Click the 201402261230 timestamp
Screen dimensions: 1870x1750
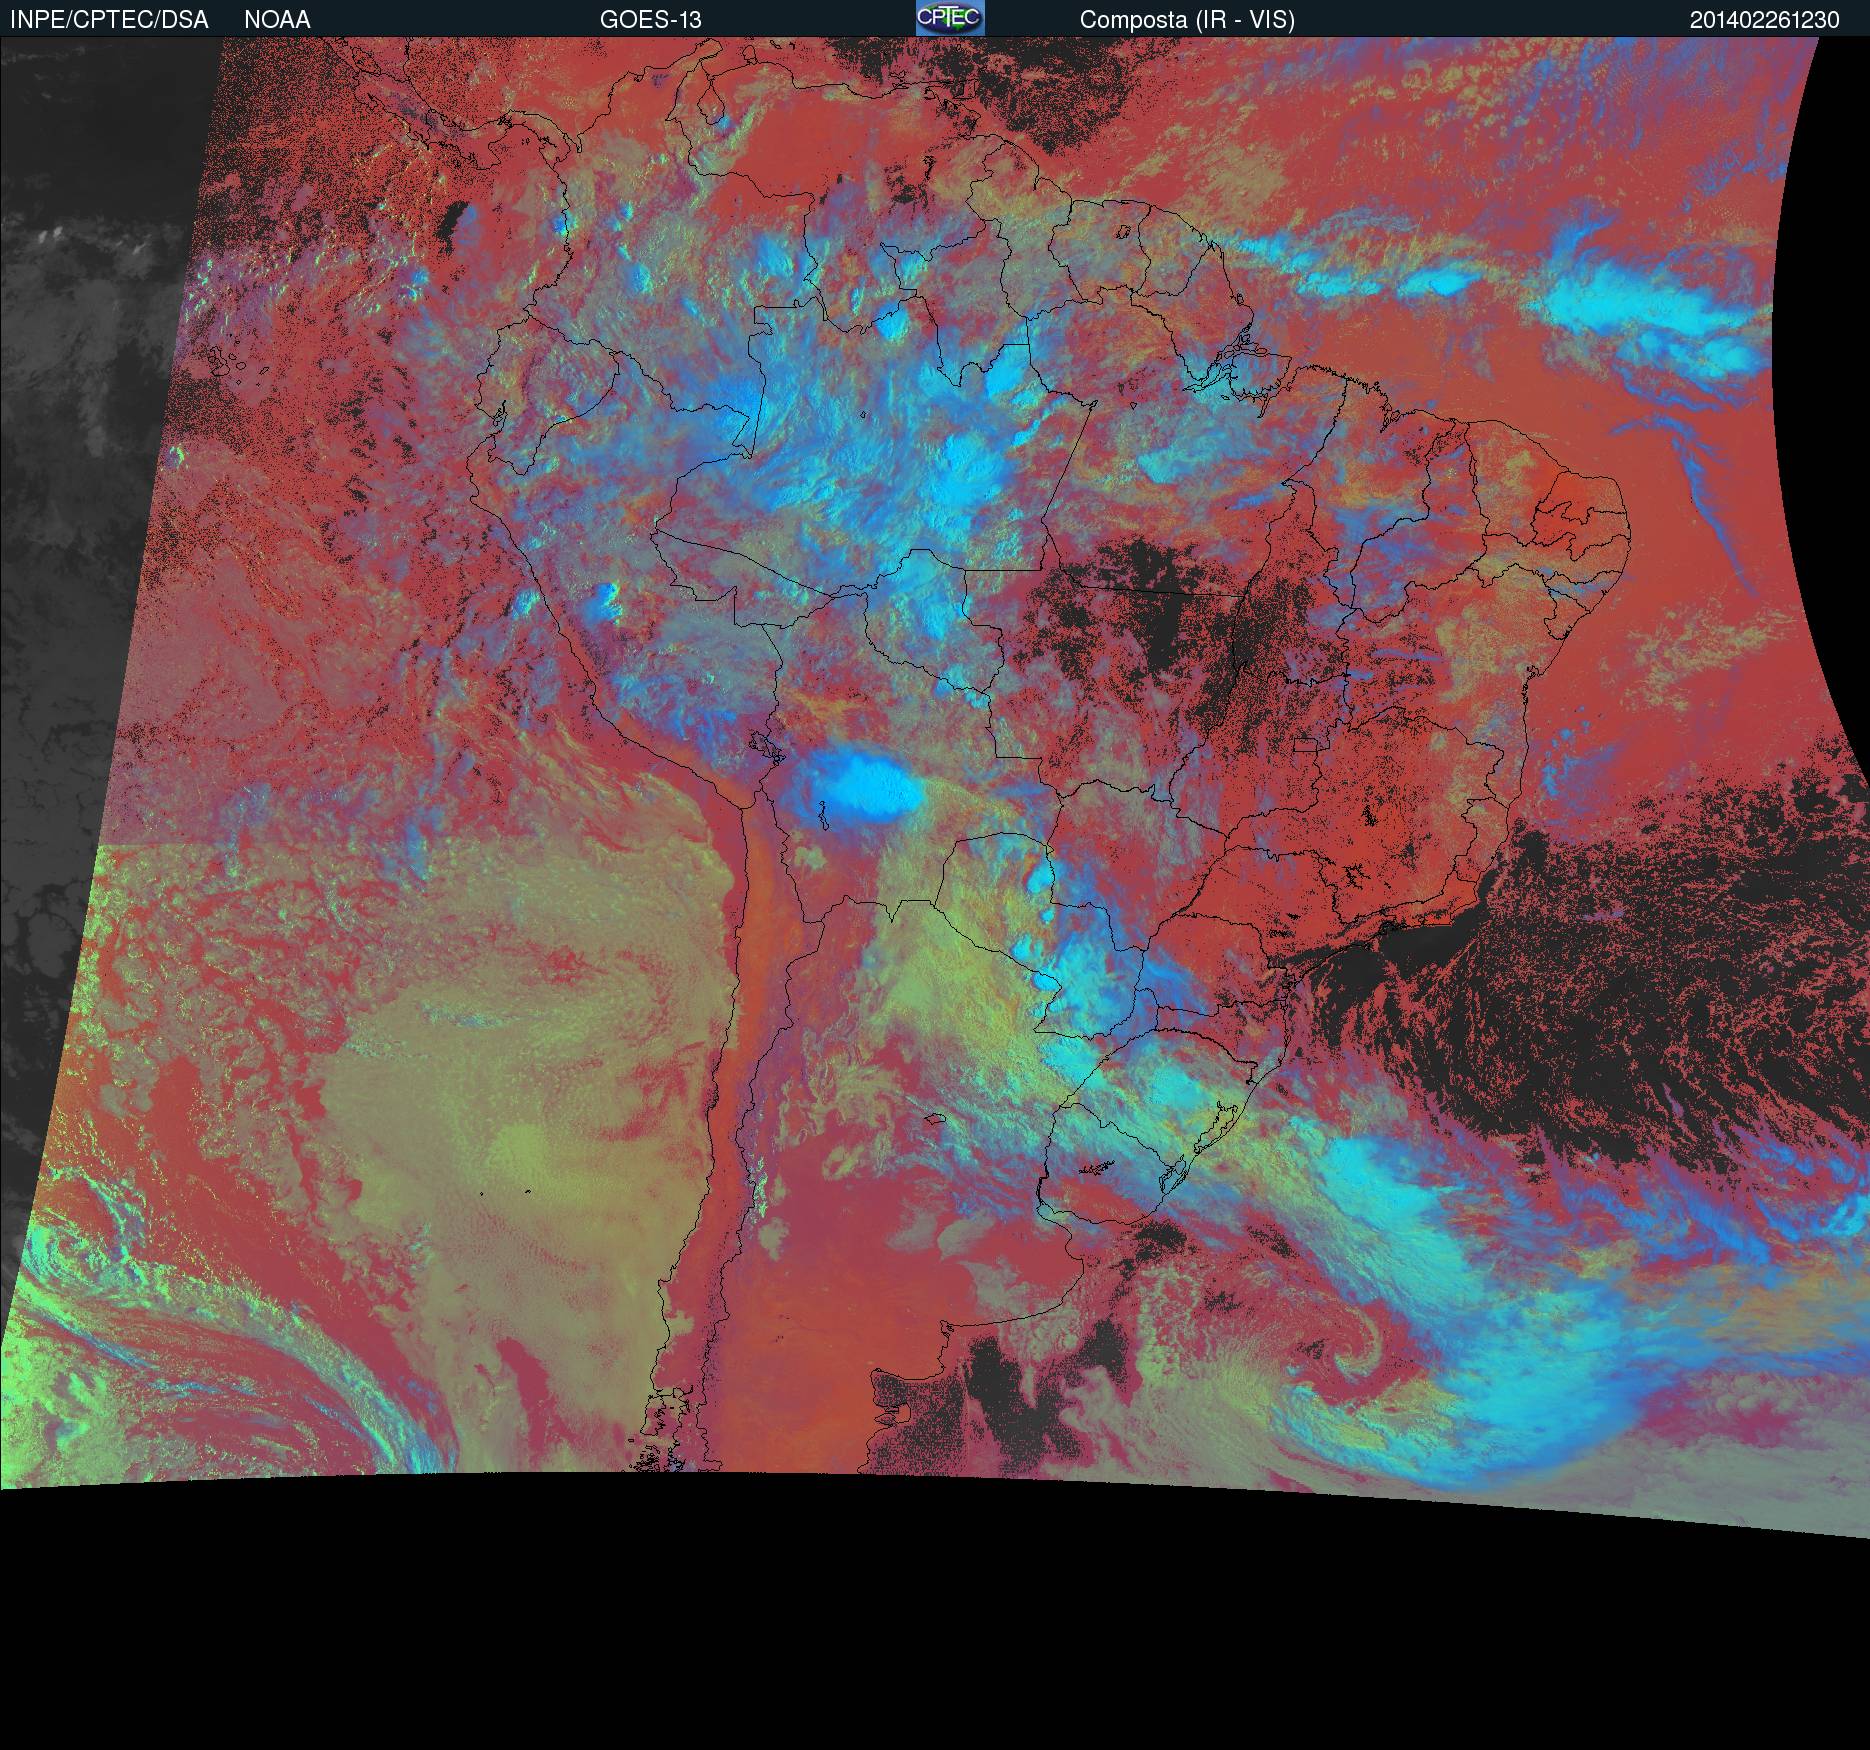click(1764, 20)
